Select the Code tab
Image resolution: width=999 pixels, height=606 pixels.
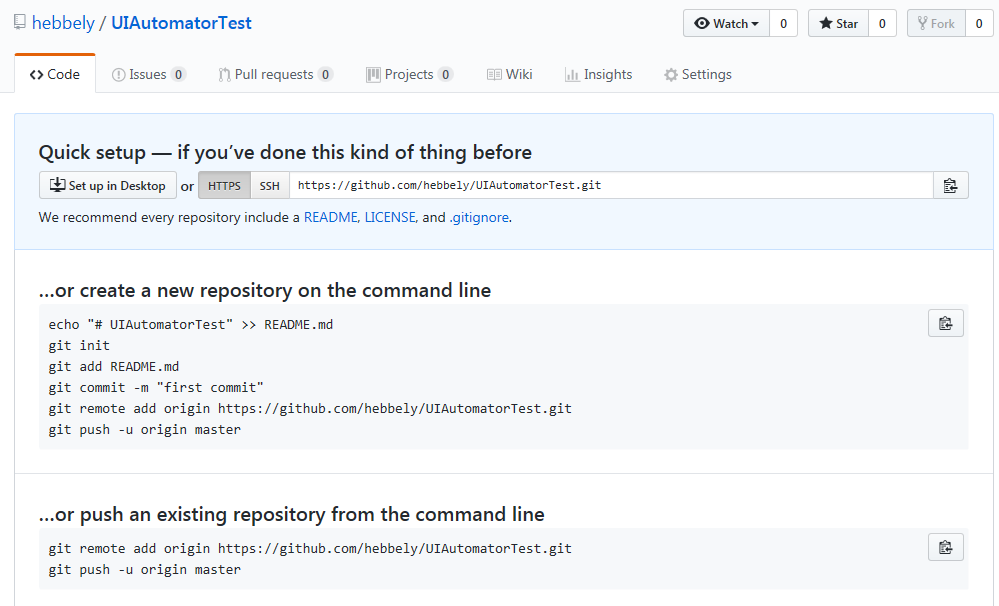pyautogui.click(x=55, y=74)
